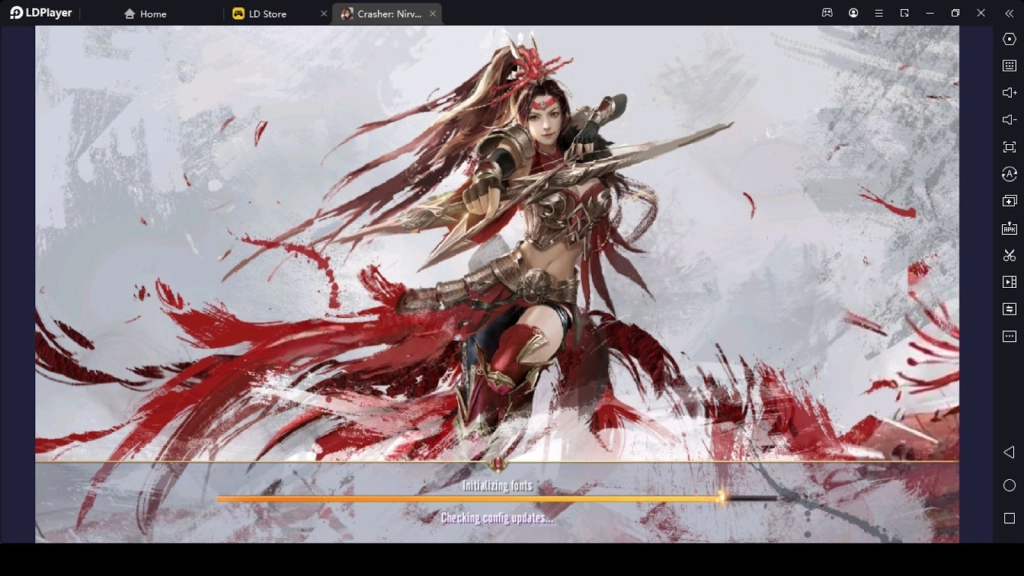Tap the Android back triangle button
The image size is (1024, 576).
tap(1009, 452)
